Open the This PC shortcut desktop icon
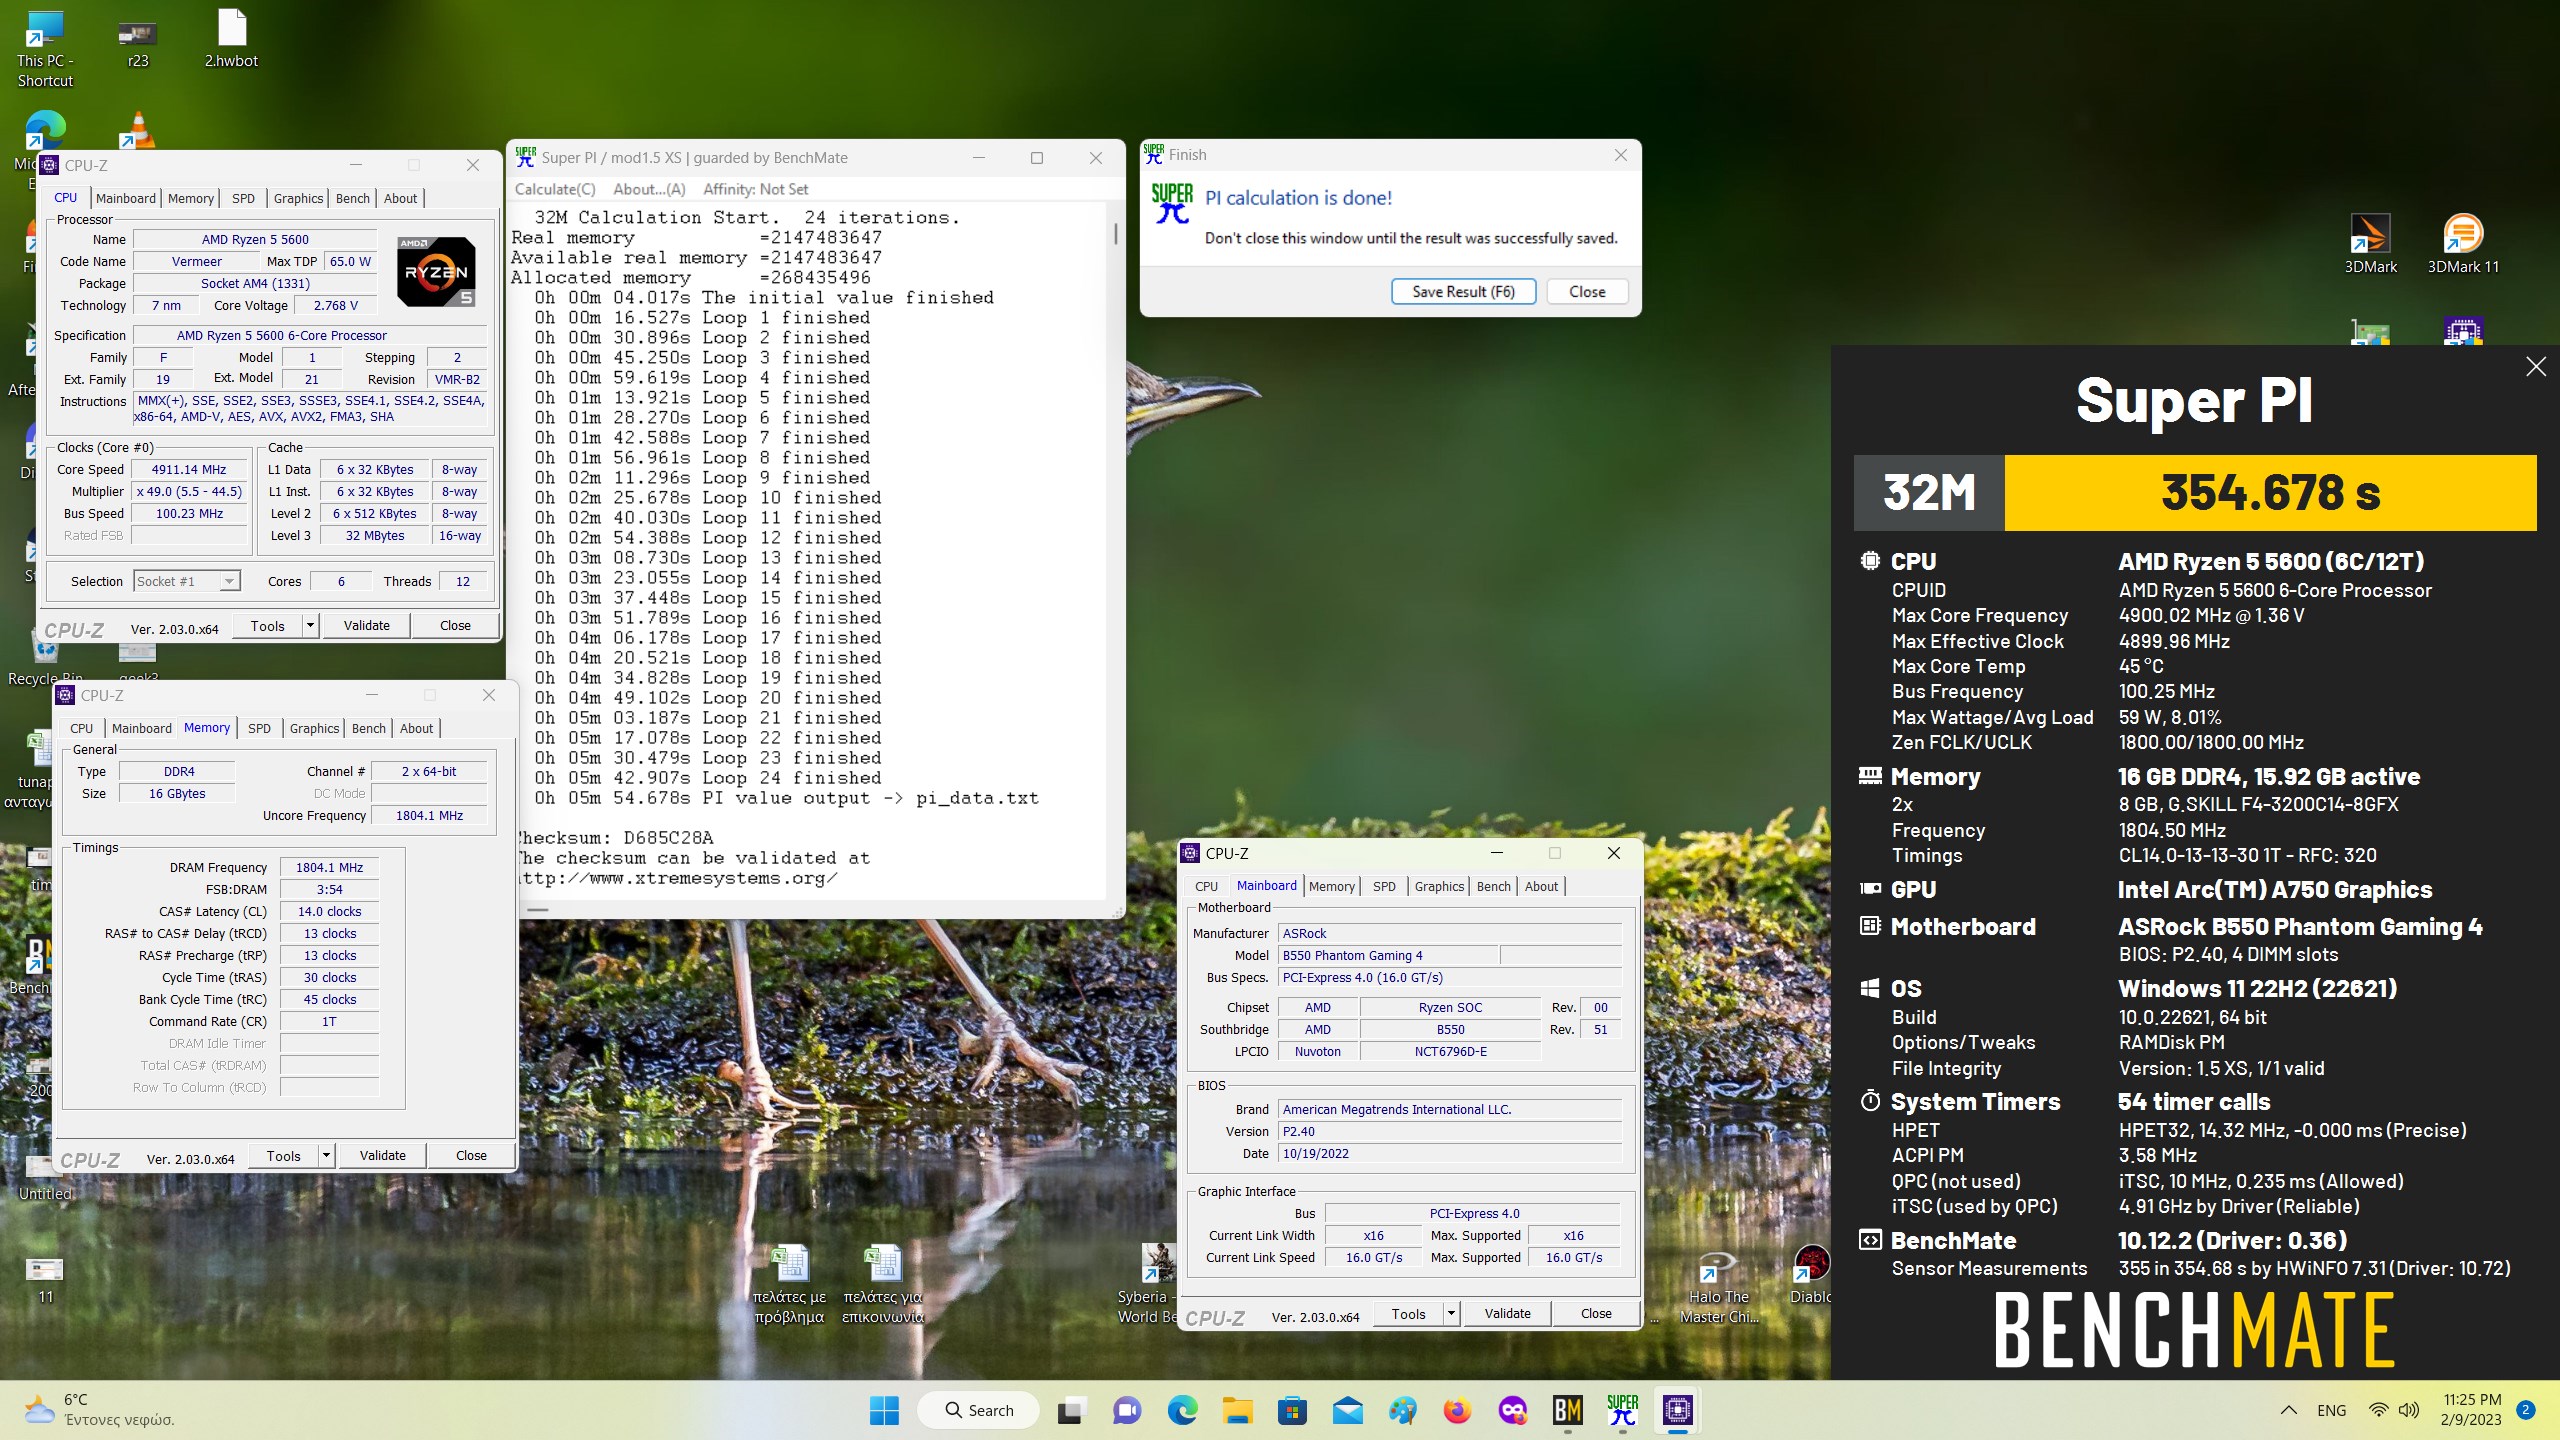This screenshot has height=1440, width=2560. 44,49
